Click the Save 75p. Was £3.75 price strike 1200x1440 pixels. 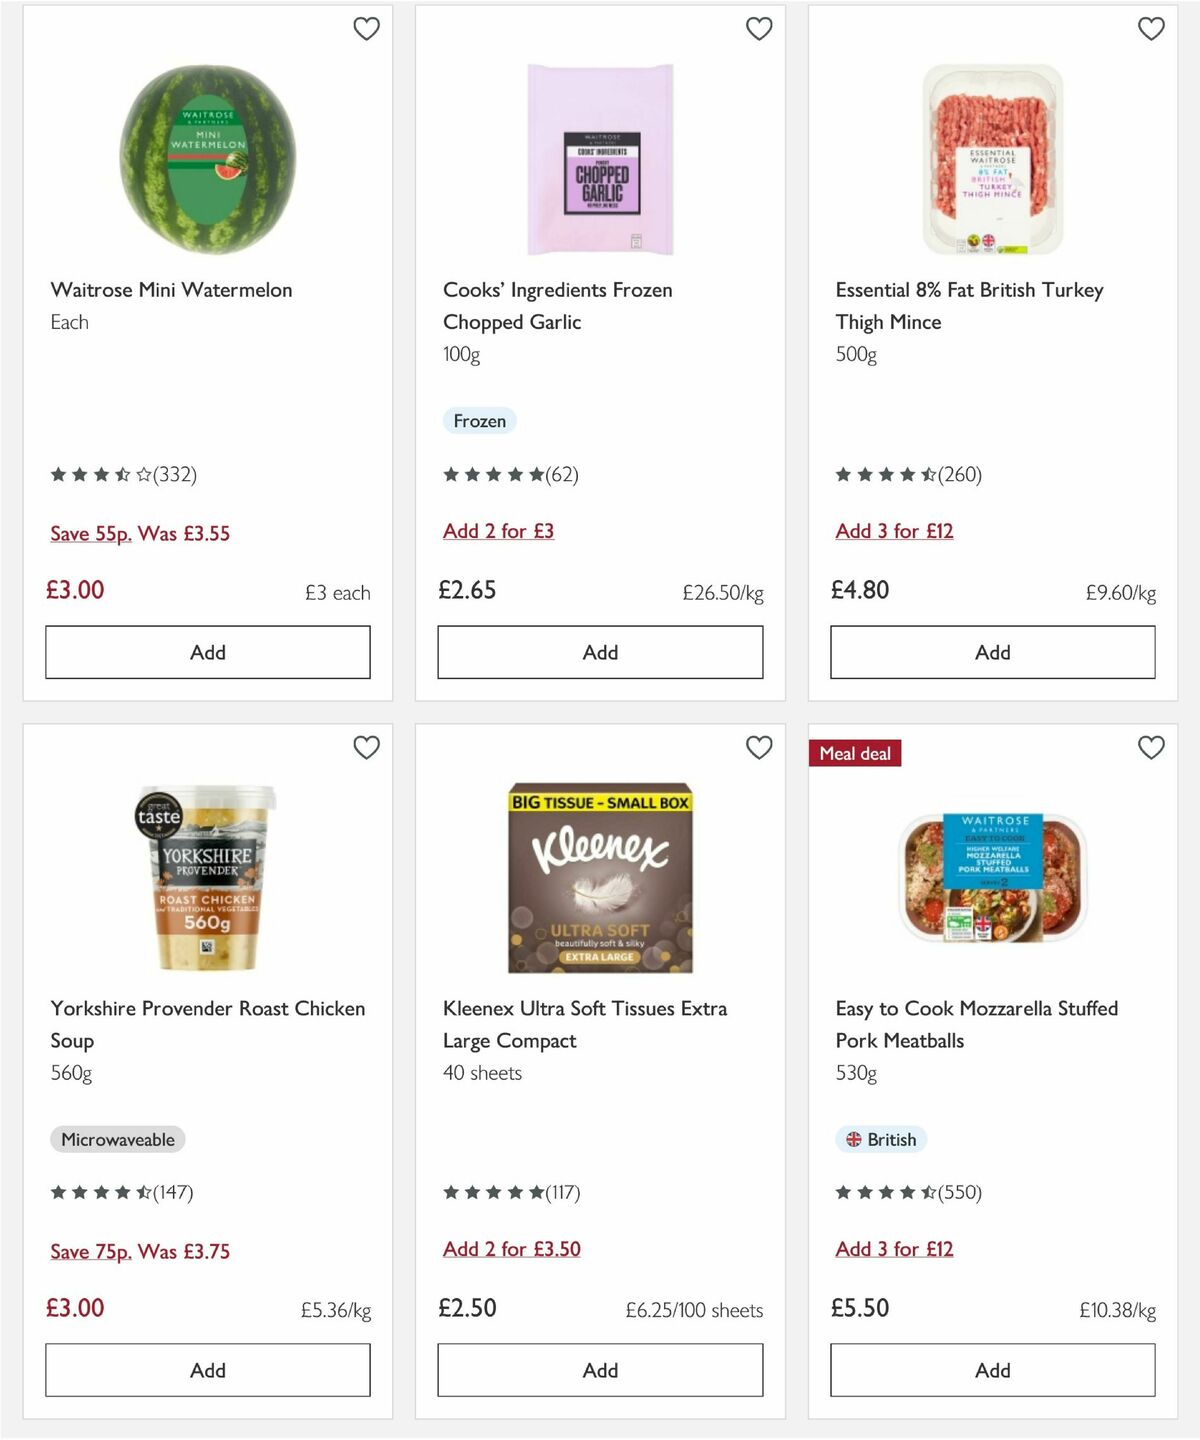click(x=140, y=1251)
